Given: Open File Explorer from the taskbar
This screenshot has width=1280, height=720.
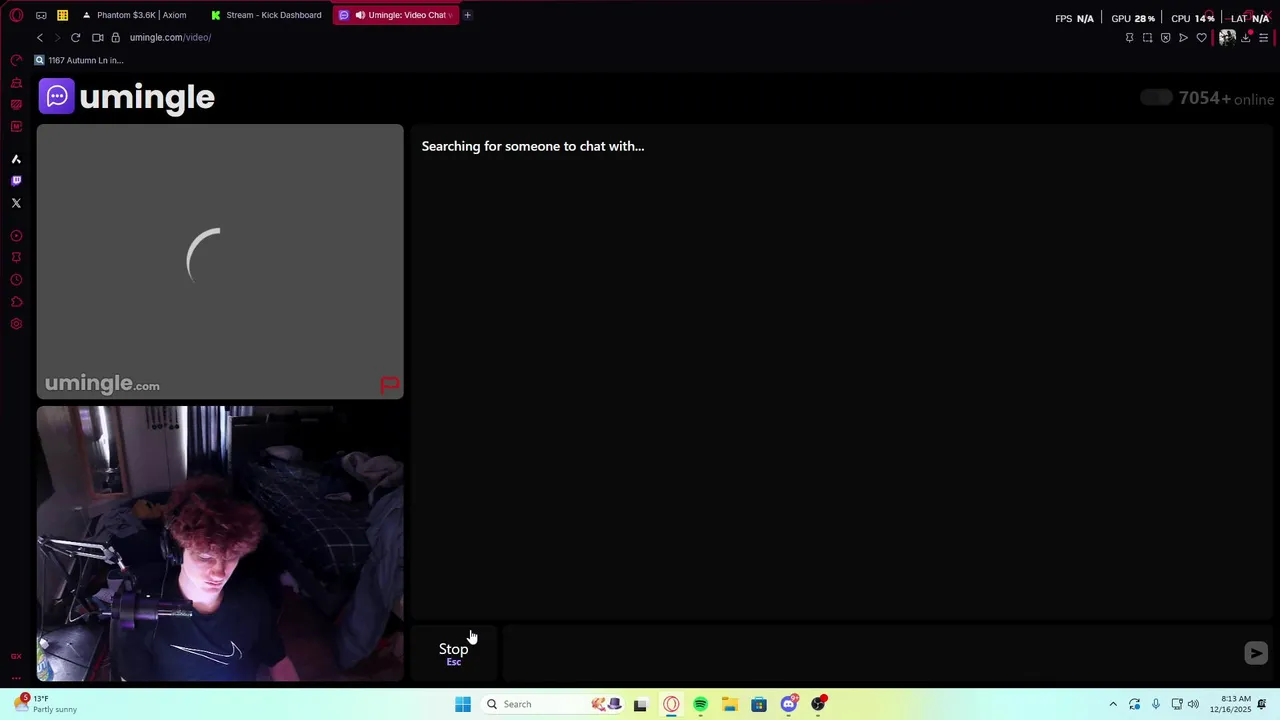Looking at the screenshot, I should (x=730, y=704).
